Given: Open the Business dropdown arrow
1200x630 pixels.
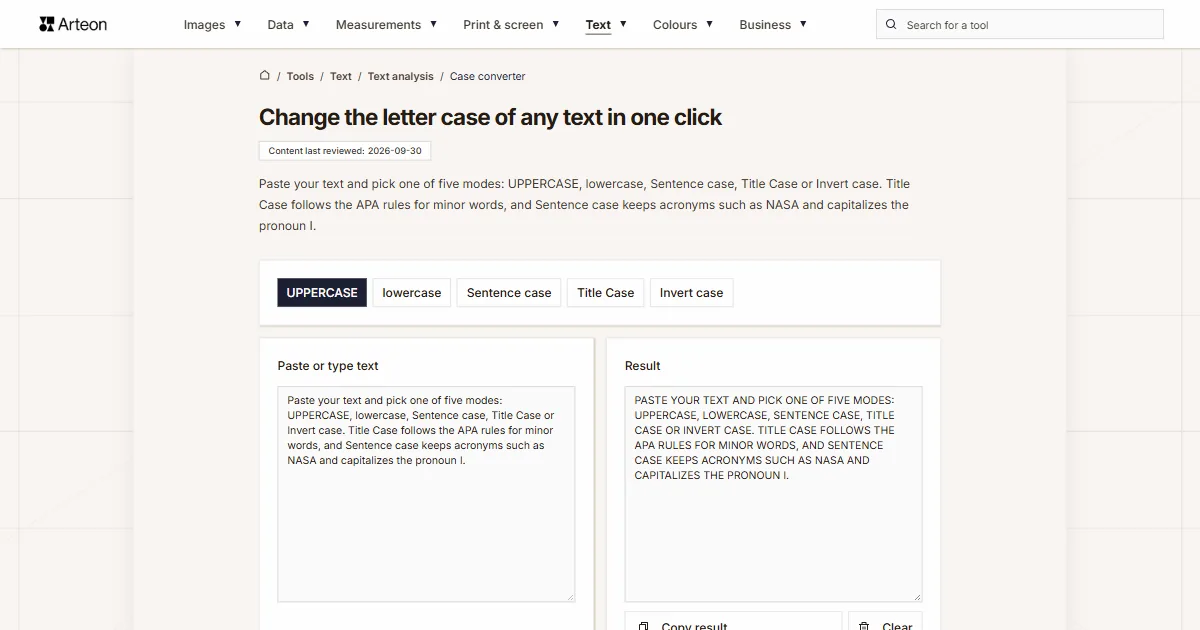Looking at the screenshot, I should tap(803, 24).
